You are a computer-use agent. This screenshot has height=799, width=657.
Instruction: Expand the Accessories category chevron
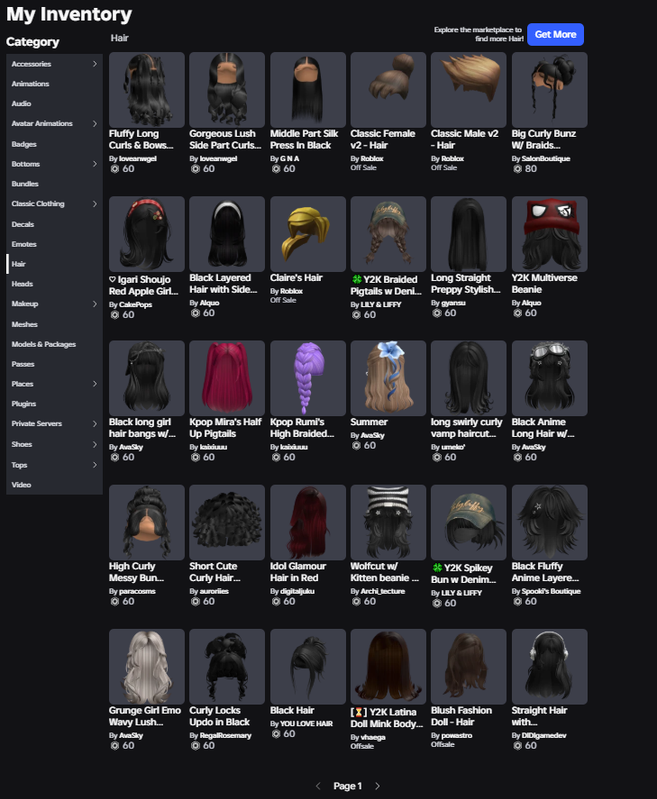(x=95, y=64)
